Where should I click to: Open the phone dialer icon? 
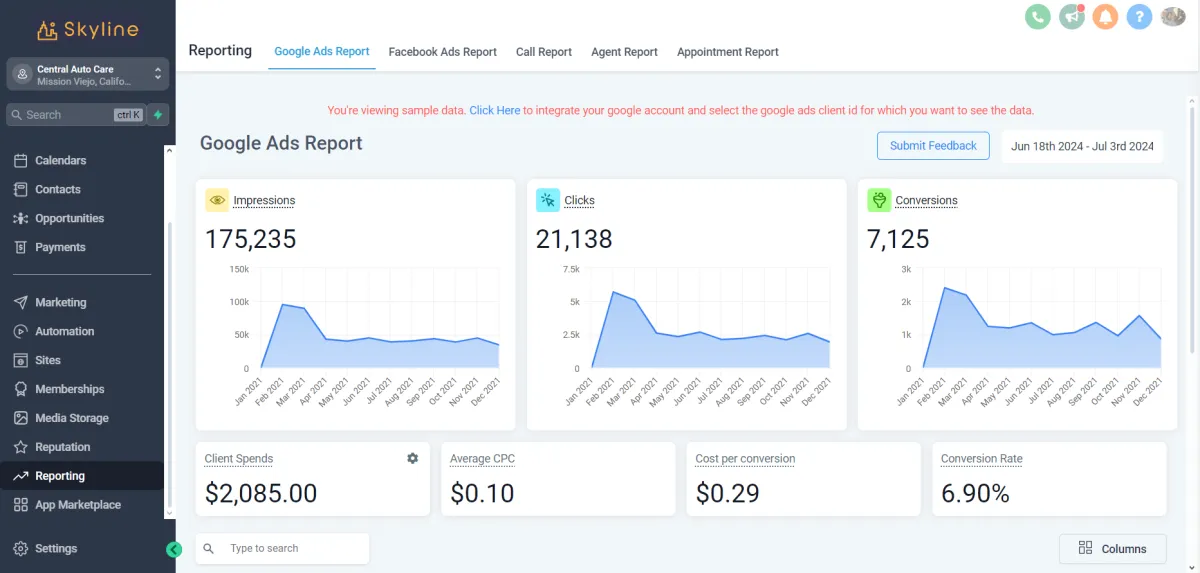1038,17
